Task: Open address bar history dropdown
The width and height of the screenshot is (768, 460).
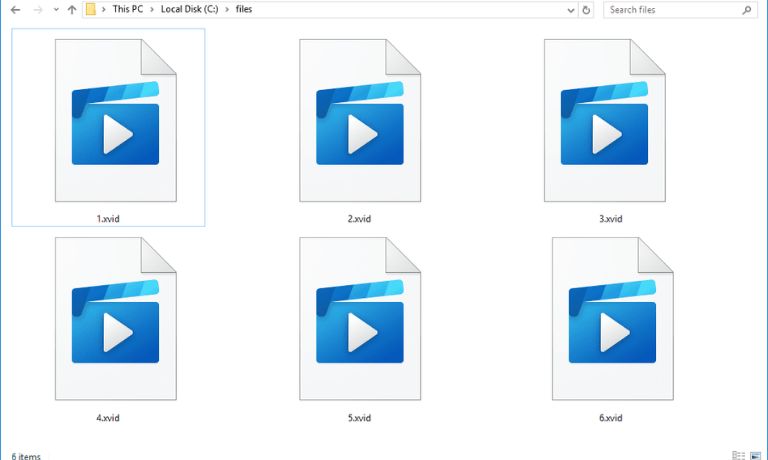Action: tap(571, 10)
